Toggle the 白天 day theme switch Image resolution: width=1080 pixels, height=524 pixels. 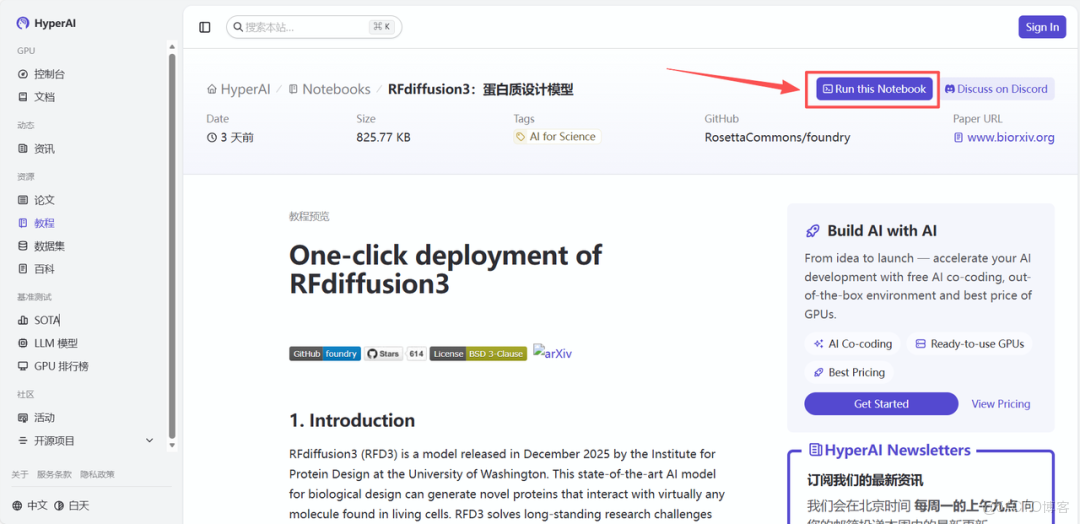(72, 505)
